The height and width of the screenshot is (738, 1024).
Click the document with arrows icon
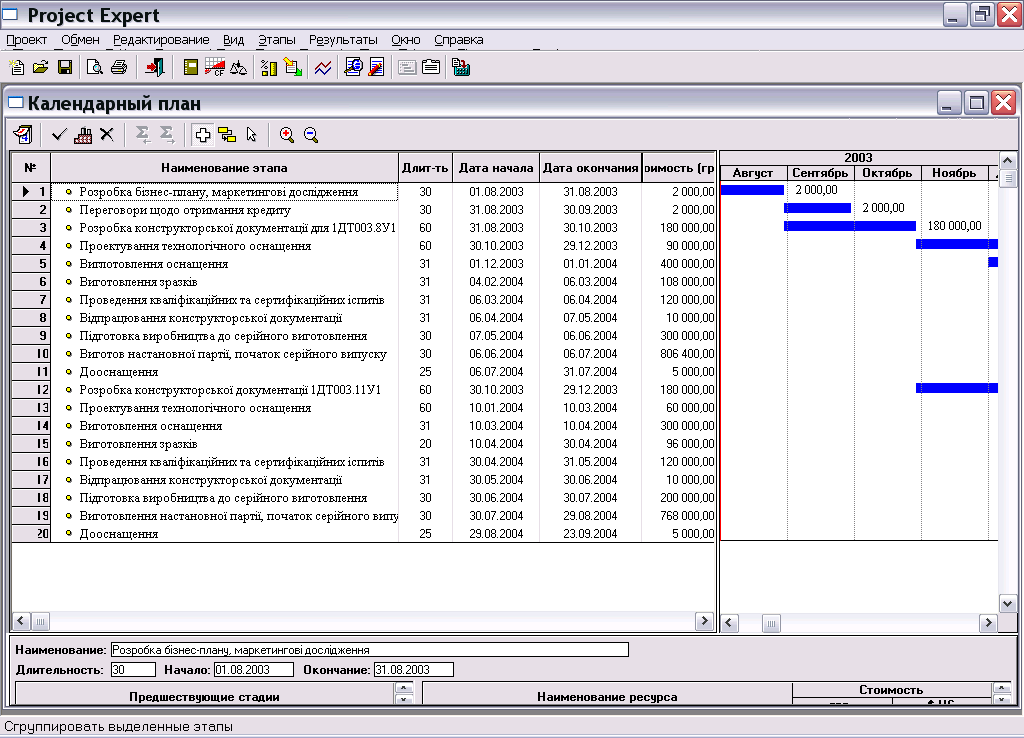point(293,67)
